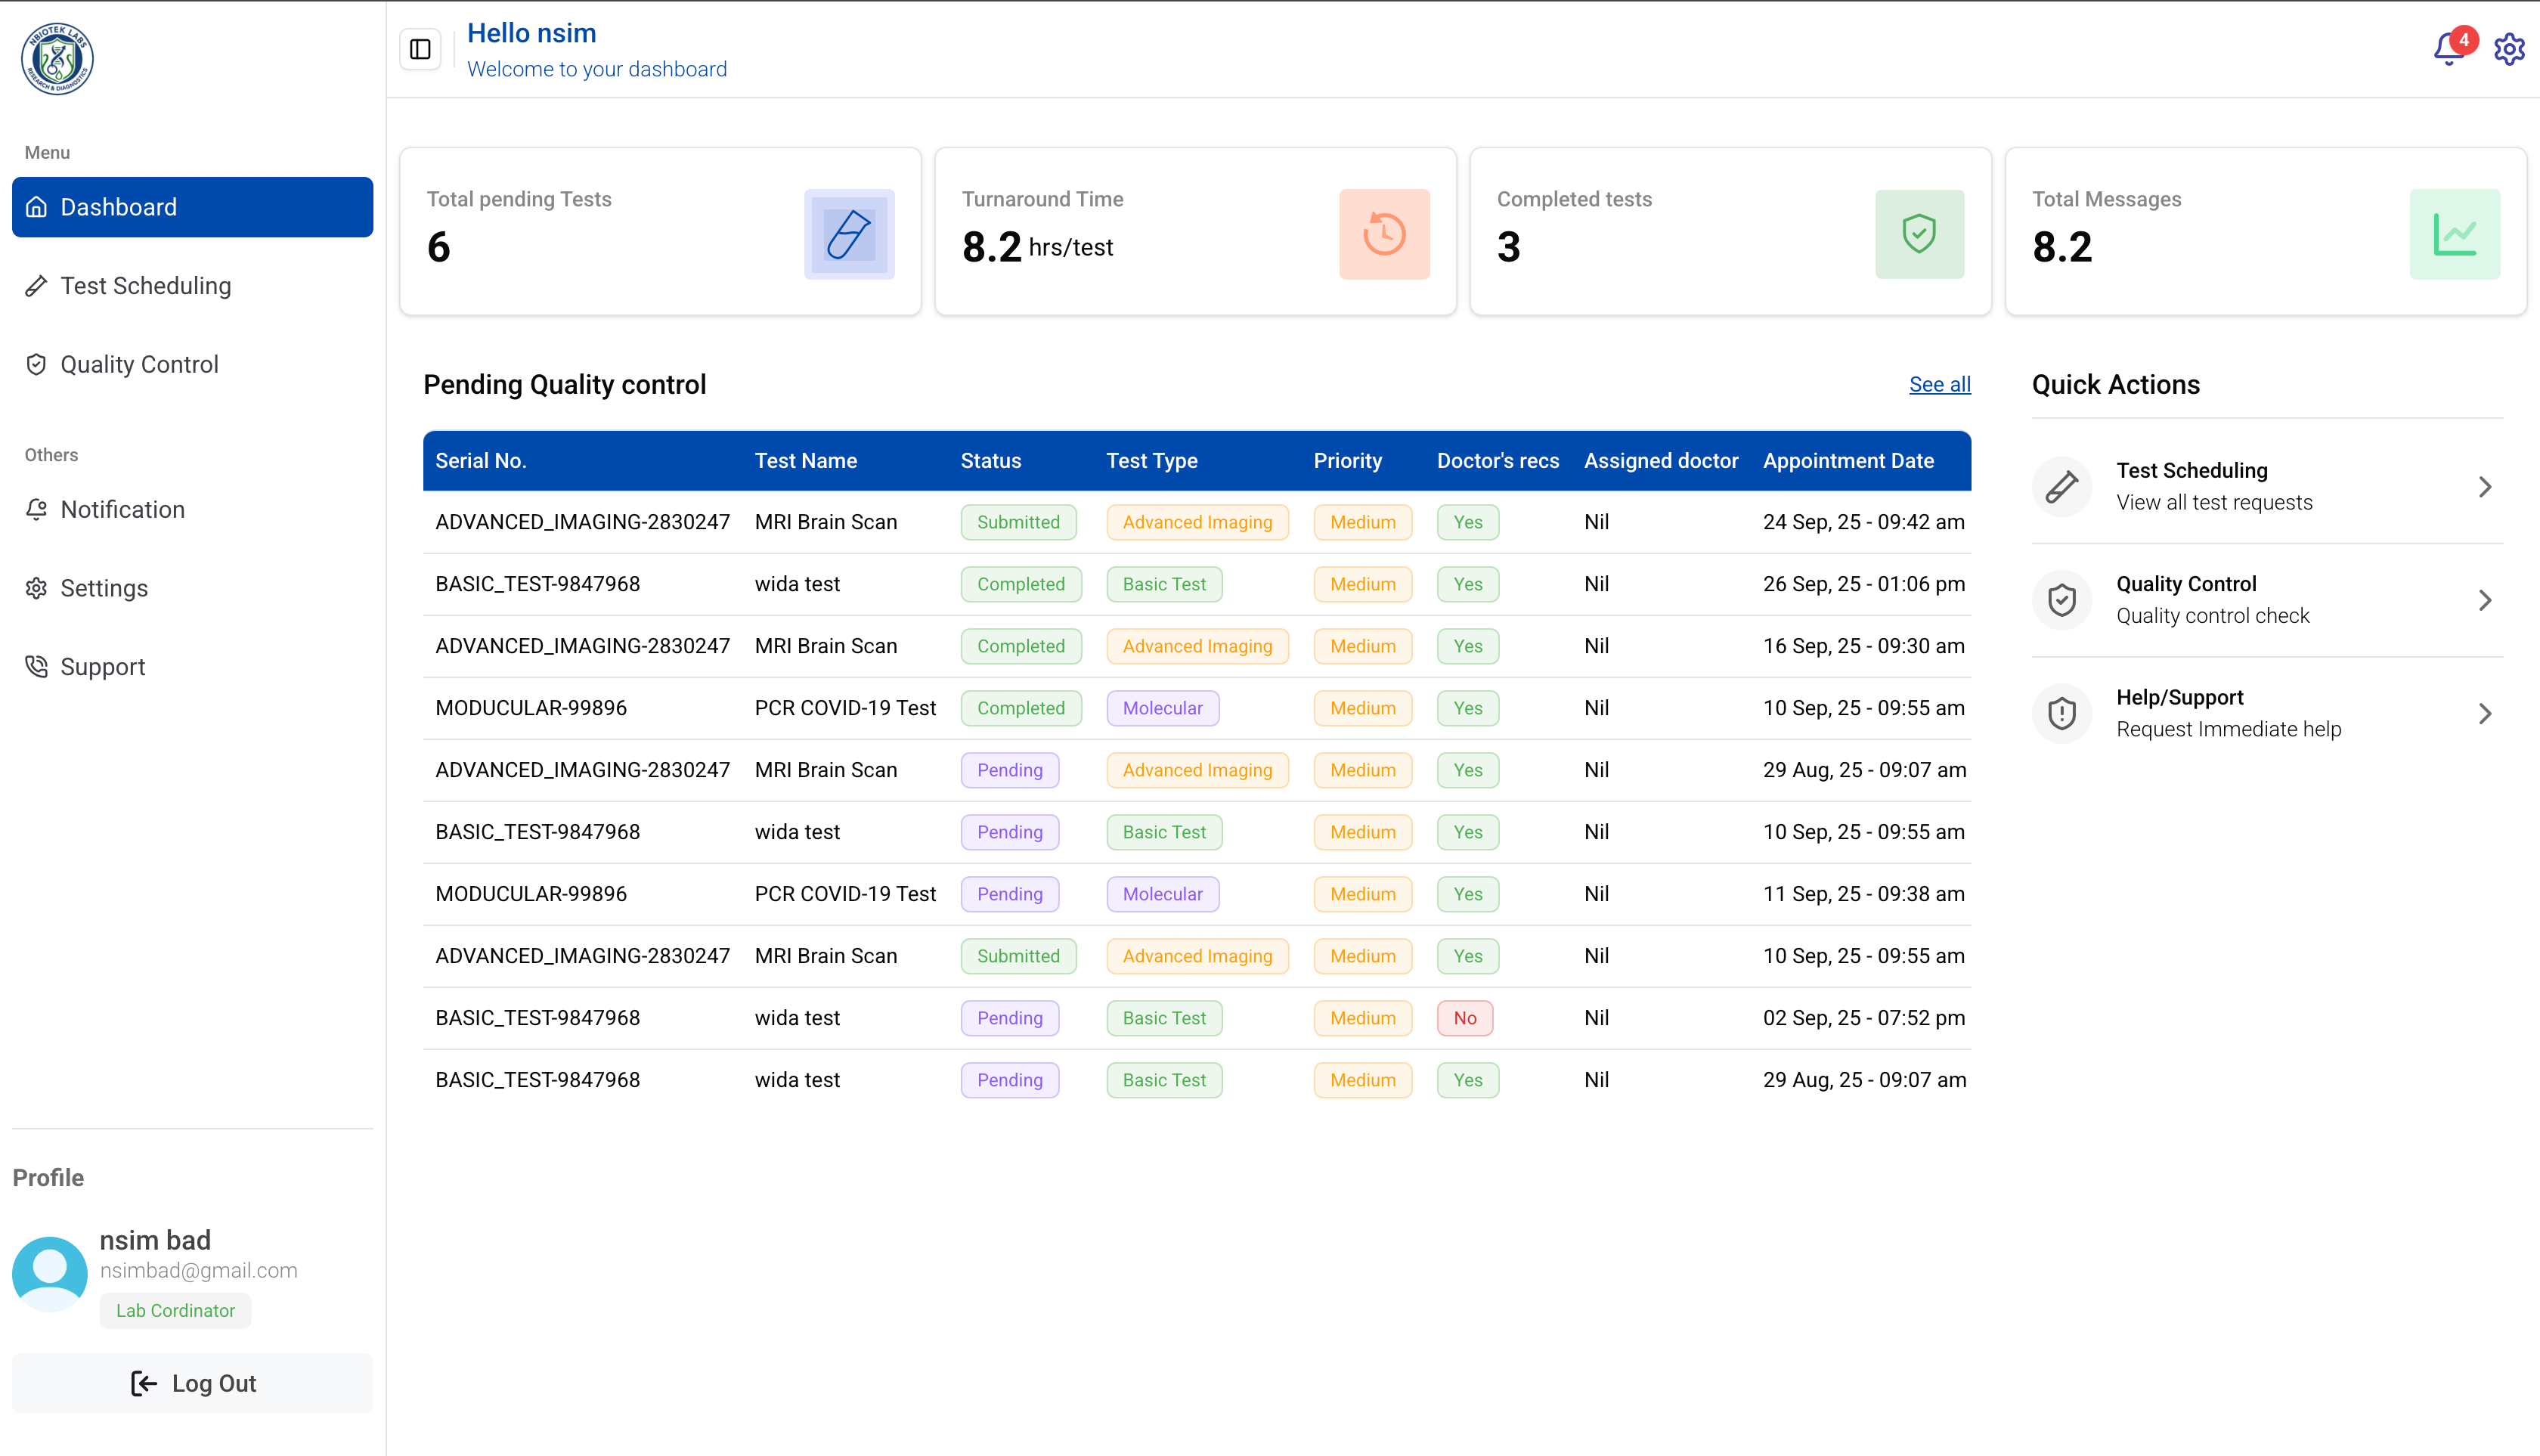2540x1456 pixels.
Task: Click the turnaround time clock icon
Action: (1384, 234)
